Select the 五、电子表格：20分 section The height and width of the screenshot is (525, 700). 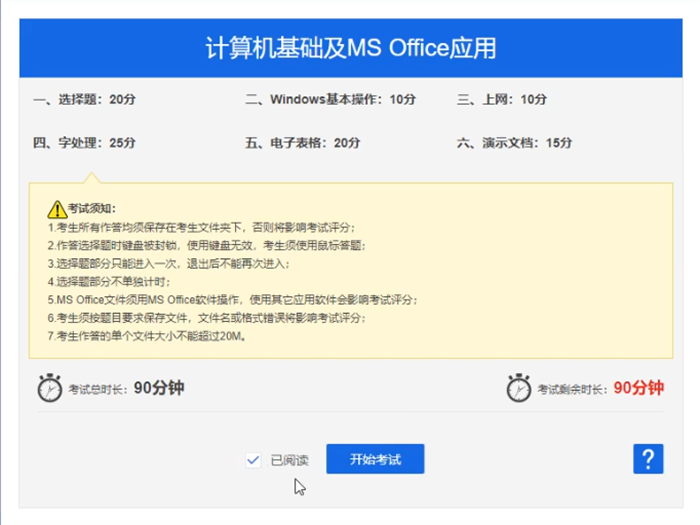tap(303, 143)
